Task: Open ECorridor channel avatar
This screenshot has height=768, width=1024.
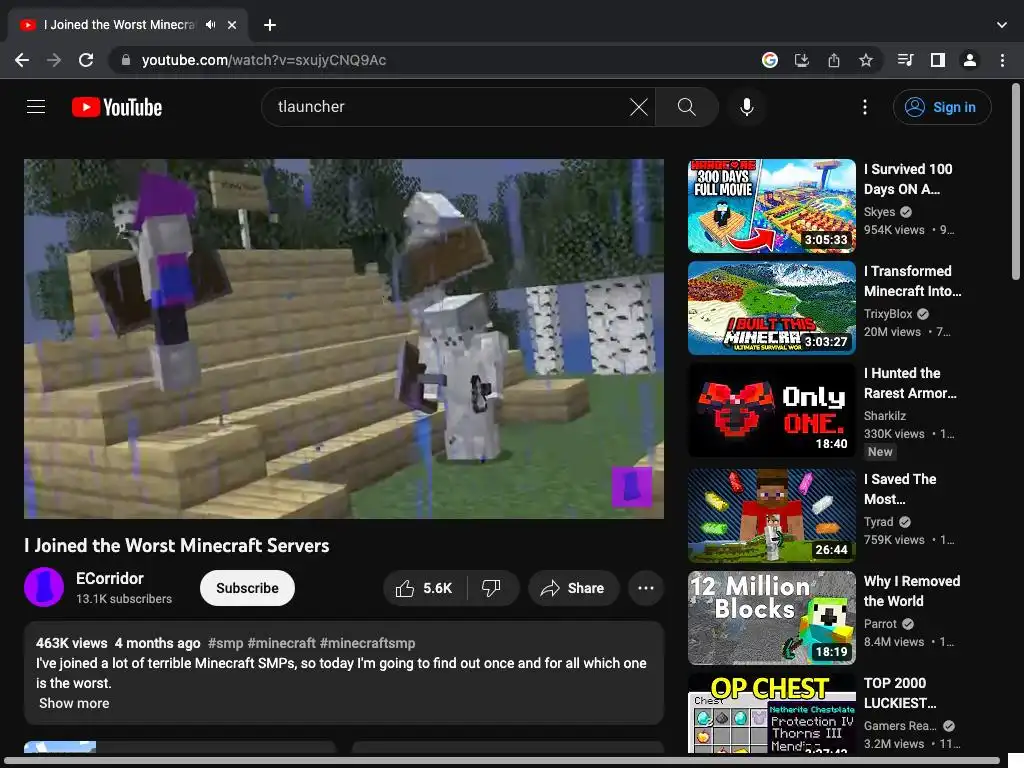Action: click(x=44, y=587)
